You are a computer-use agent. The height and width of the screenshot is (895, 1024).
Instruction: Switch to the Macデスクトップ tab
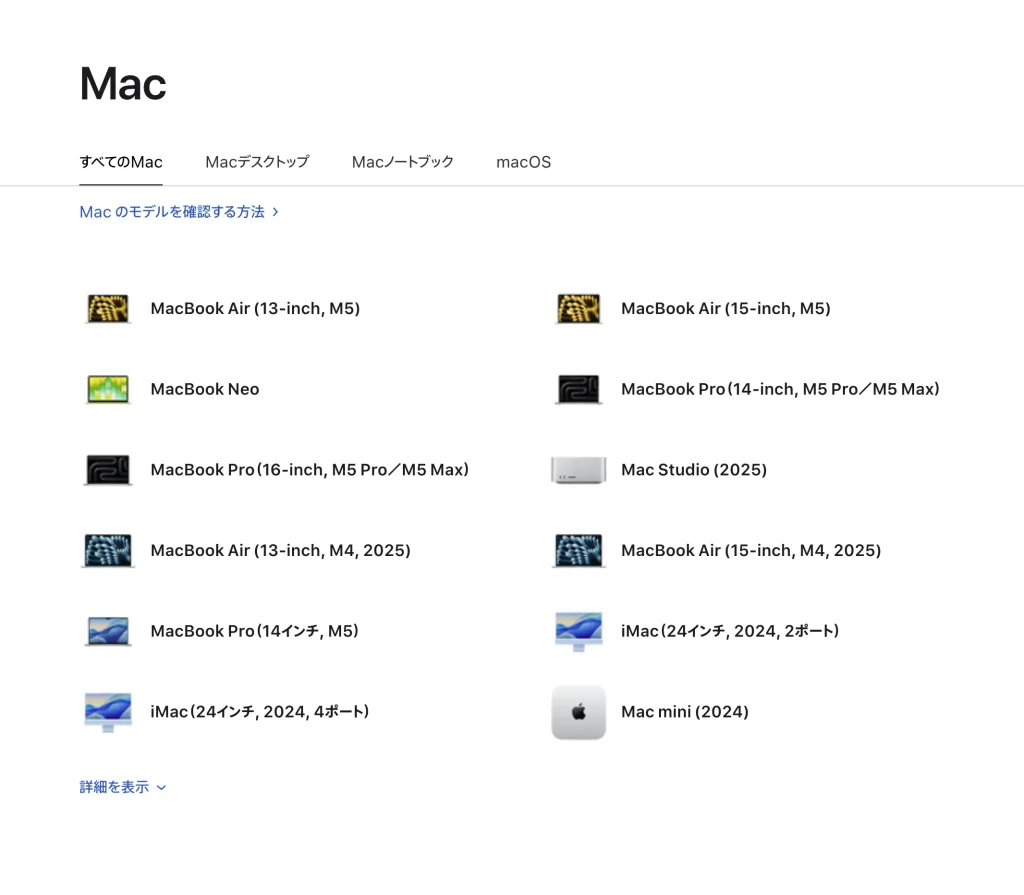[x=257, y=162]
